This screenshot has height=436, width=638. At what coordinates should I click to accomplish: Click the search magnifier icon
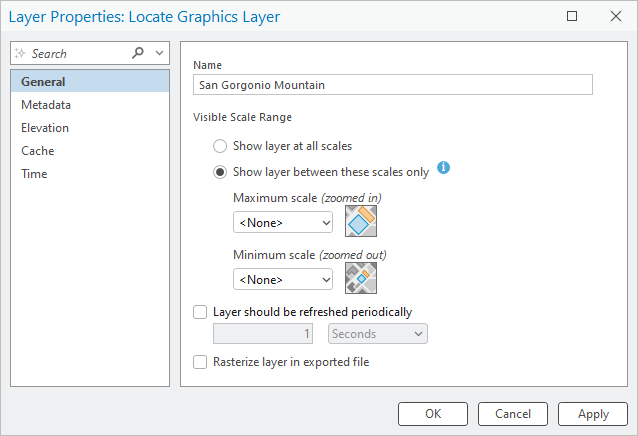[138, 53]
